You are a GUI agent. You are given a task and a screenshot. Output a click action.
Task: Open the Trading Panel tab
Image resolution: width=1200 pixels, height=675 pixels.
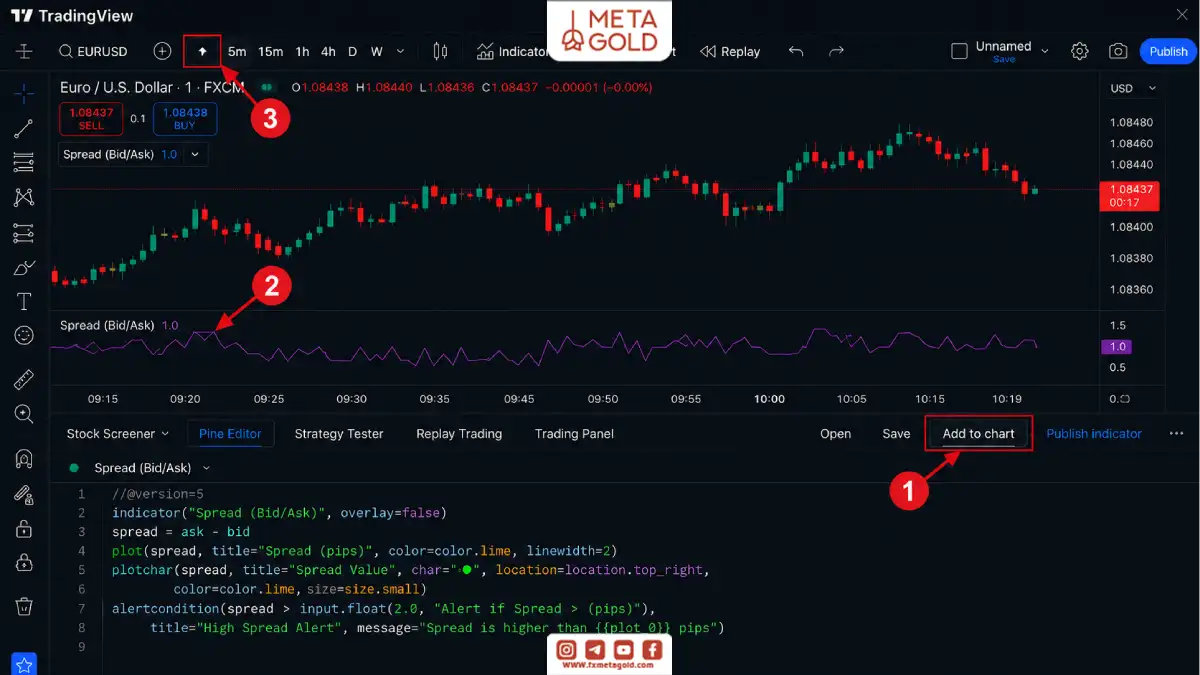(x=574, y=434)
